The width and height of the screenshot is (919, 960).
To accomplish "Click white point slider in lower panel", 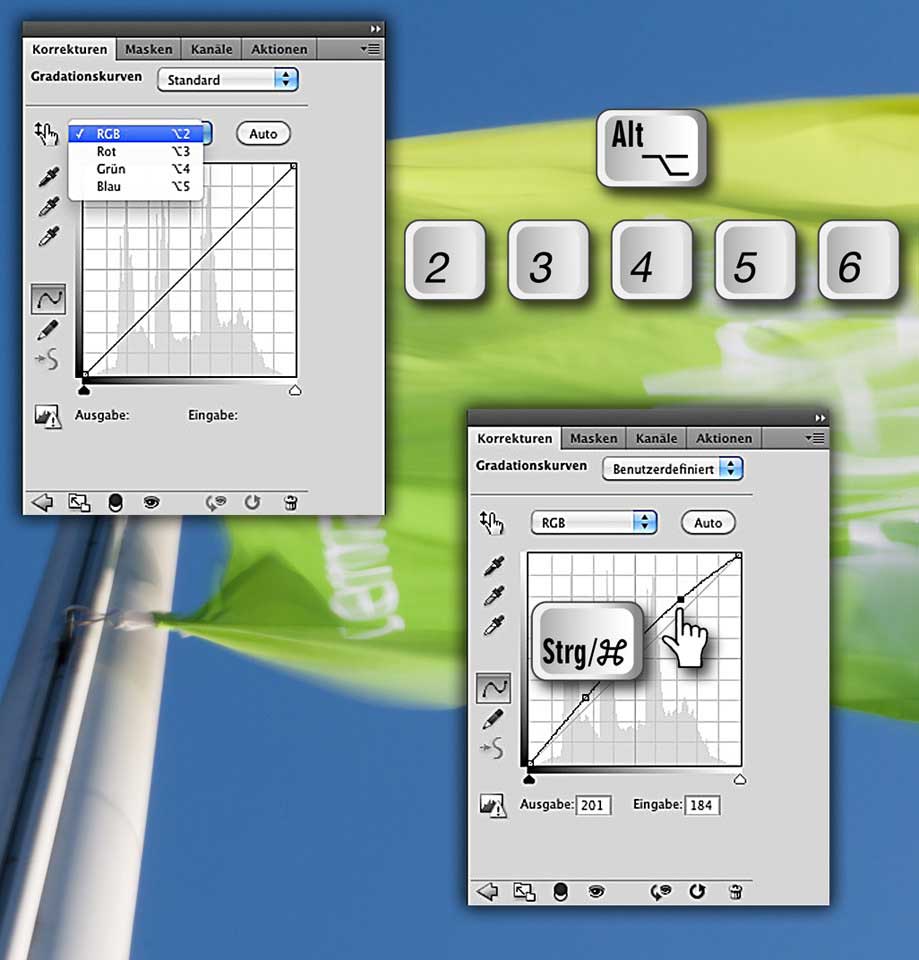I will coord(740,779).
